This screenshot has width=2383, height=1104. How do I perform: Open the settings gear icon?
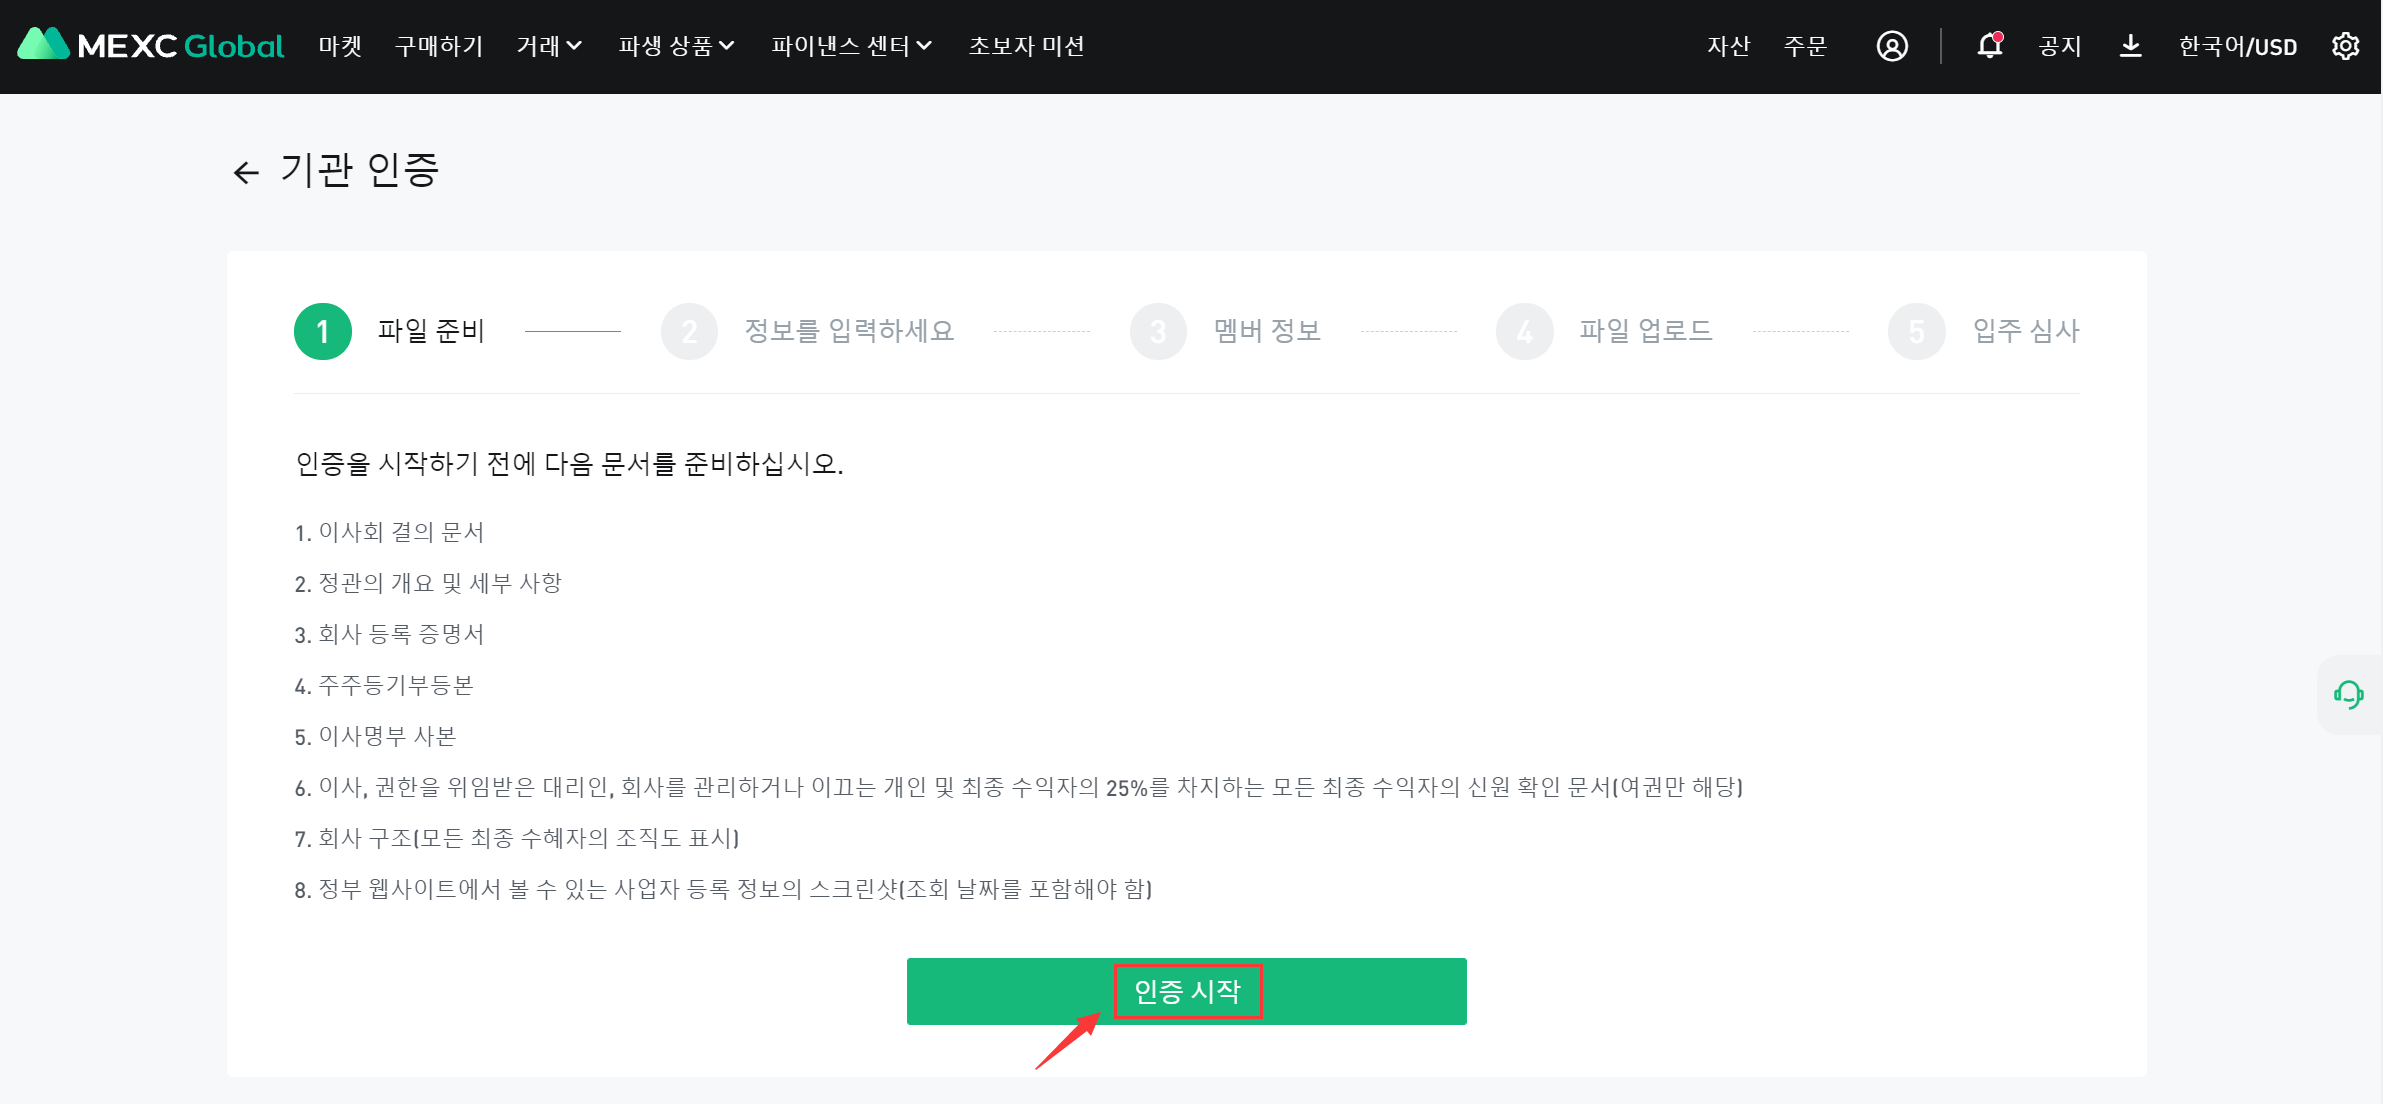tap(2345, 46)
